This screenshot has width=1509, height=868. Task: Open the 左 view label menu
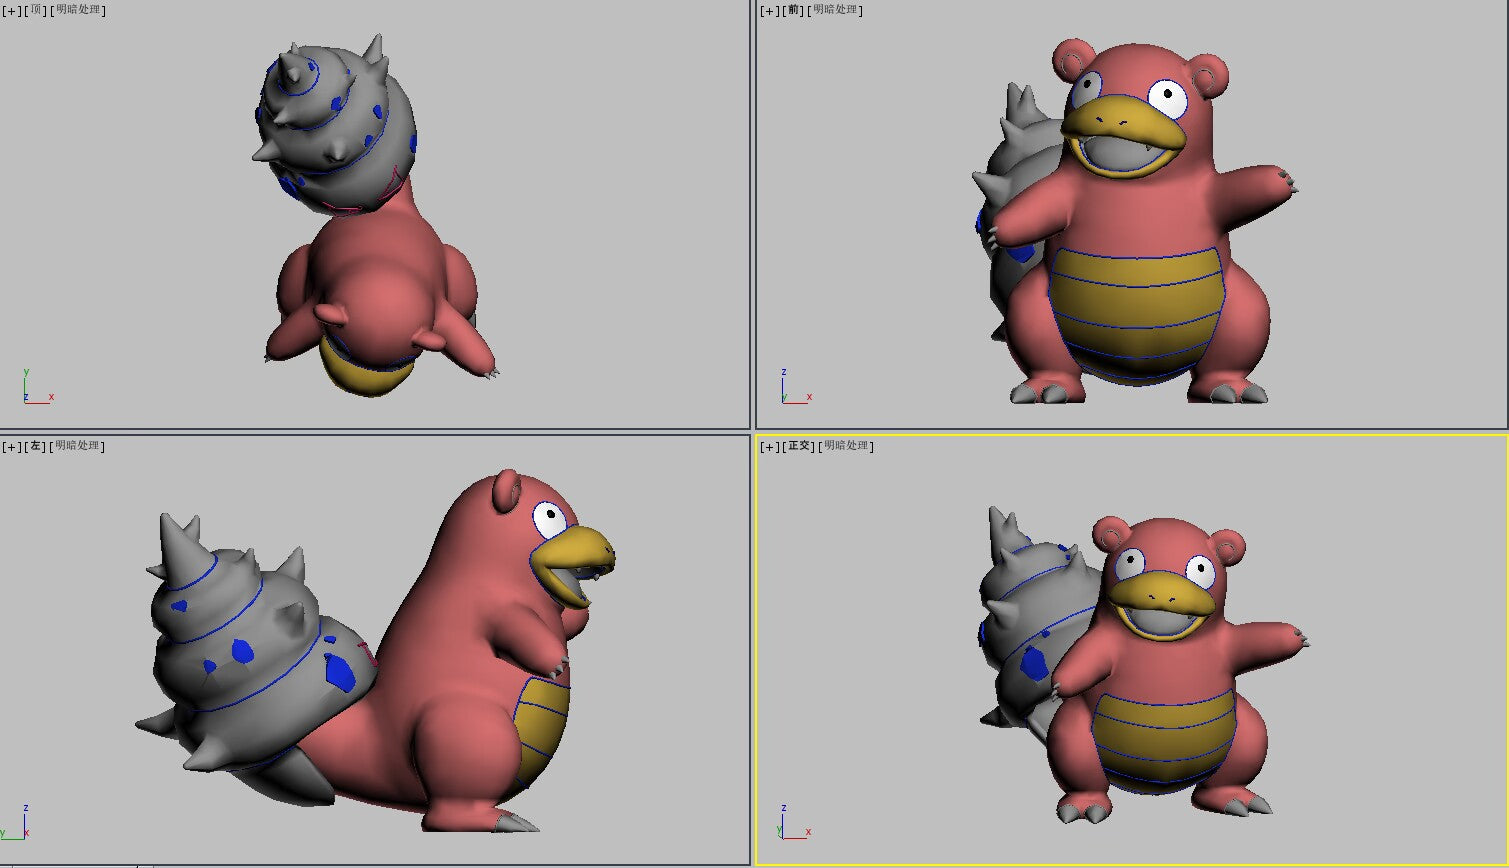35,446
